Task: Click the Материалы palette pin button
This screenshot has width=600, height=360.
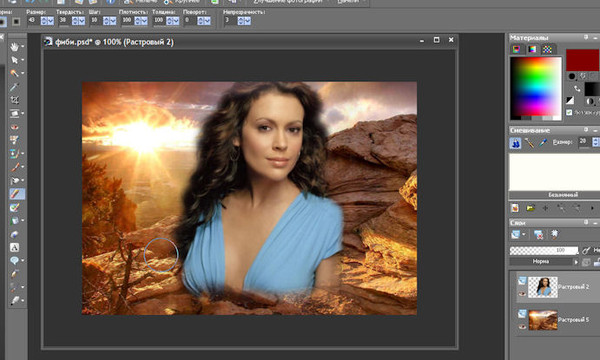Action: pos(586,37)
